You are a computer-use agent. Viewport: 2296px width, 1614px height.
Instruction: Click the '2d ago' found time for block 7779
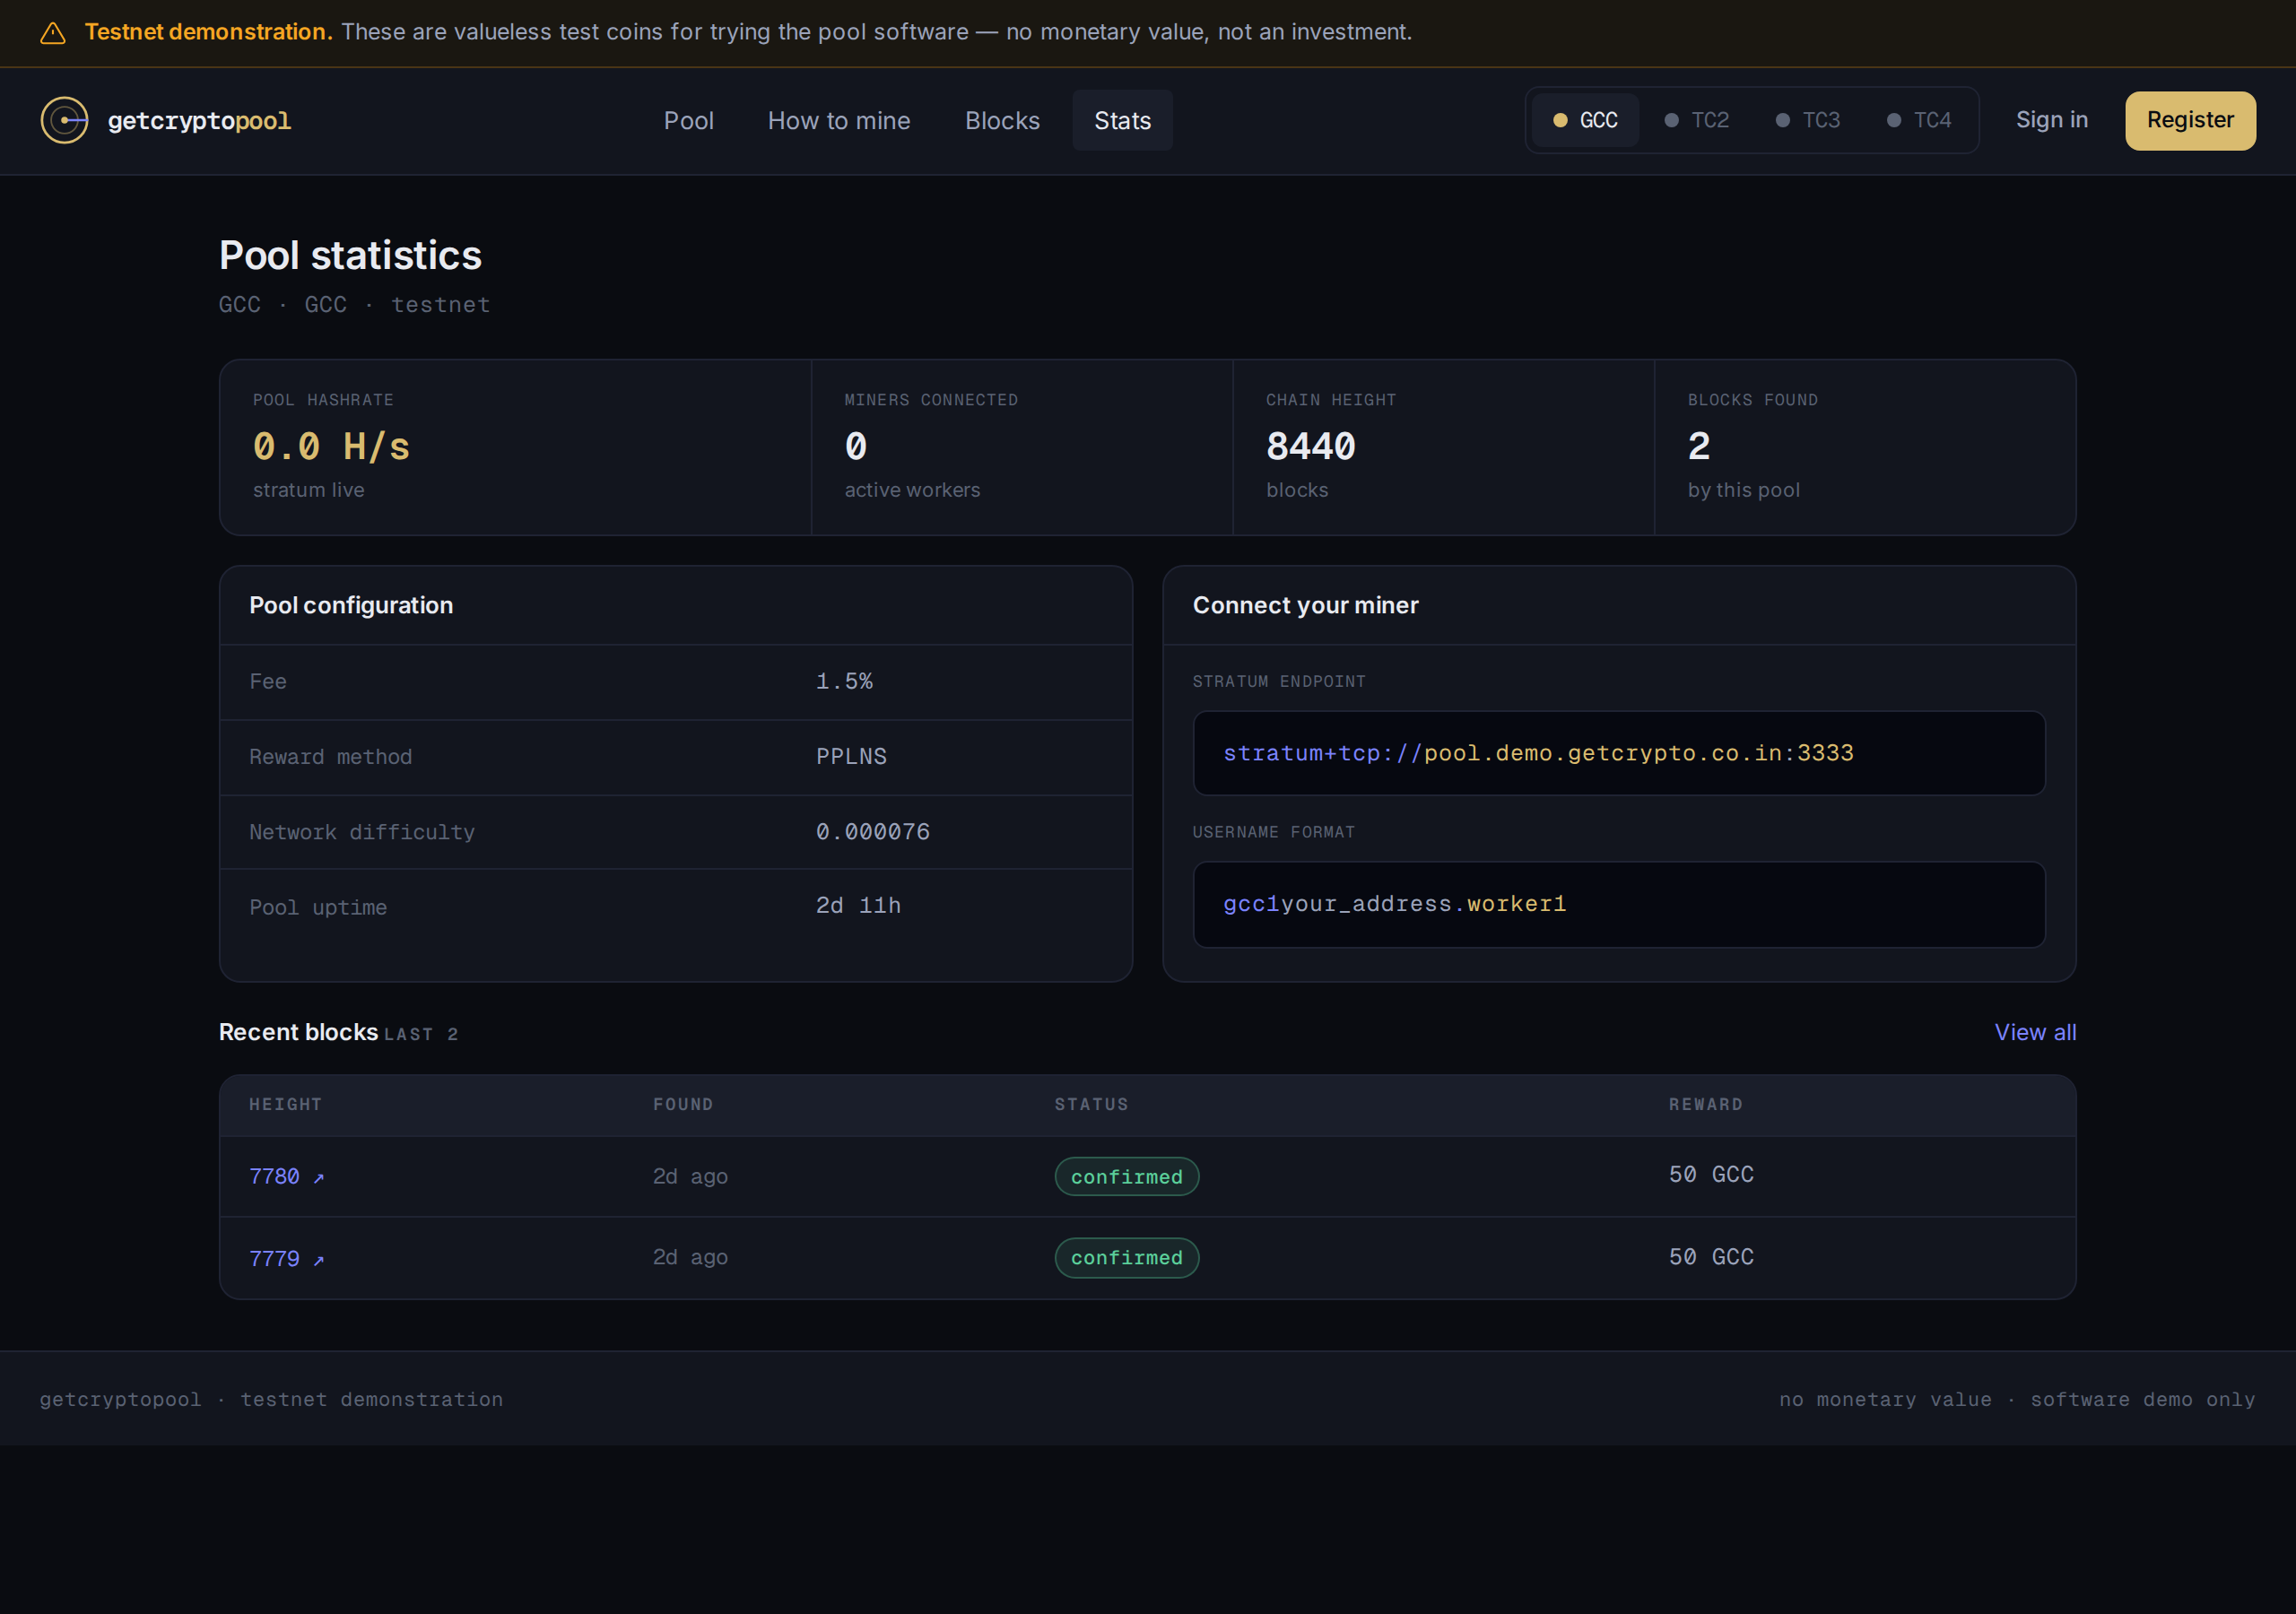click(x=690, y=1257)
